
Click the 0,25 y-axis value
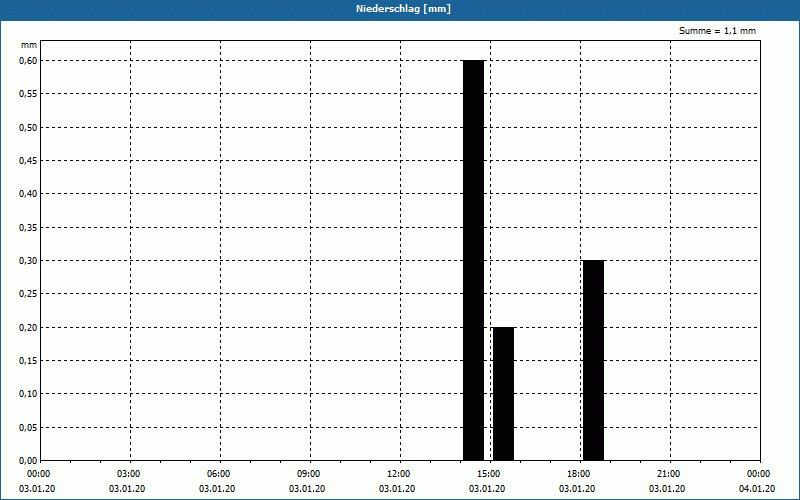[x=28, y=294]
